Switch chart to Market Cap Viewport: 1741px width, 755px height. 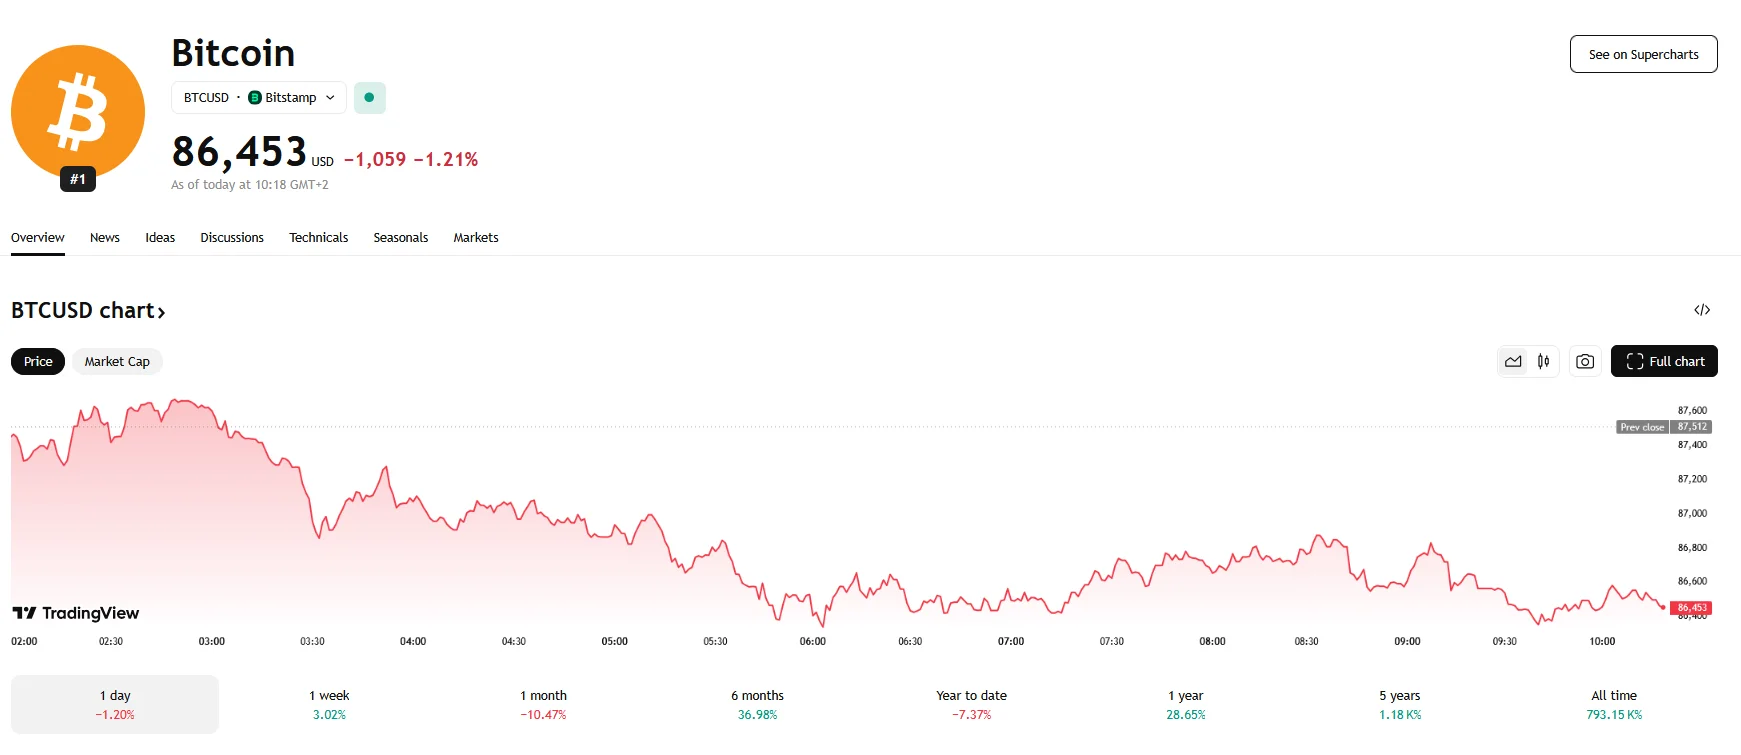(x=117, y=361)
